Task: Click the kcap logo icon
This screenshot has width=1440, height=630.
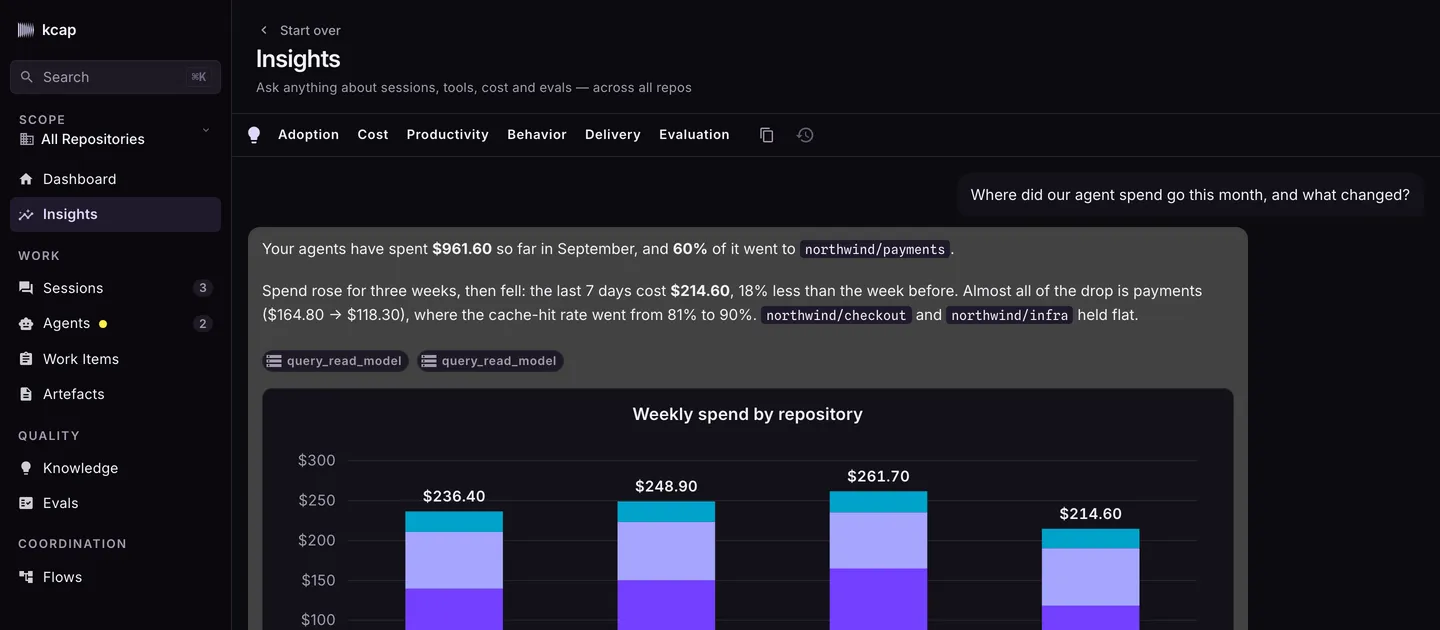Action: click(x=26, y=30)
